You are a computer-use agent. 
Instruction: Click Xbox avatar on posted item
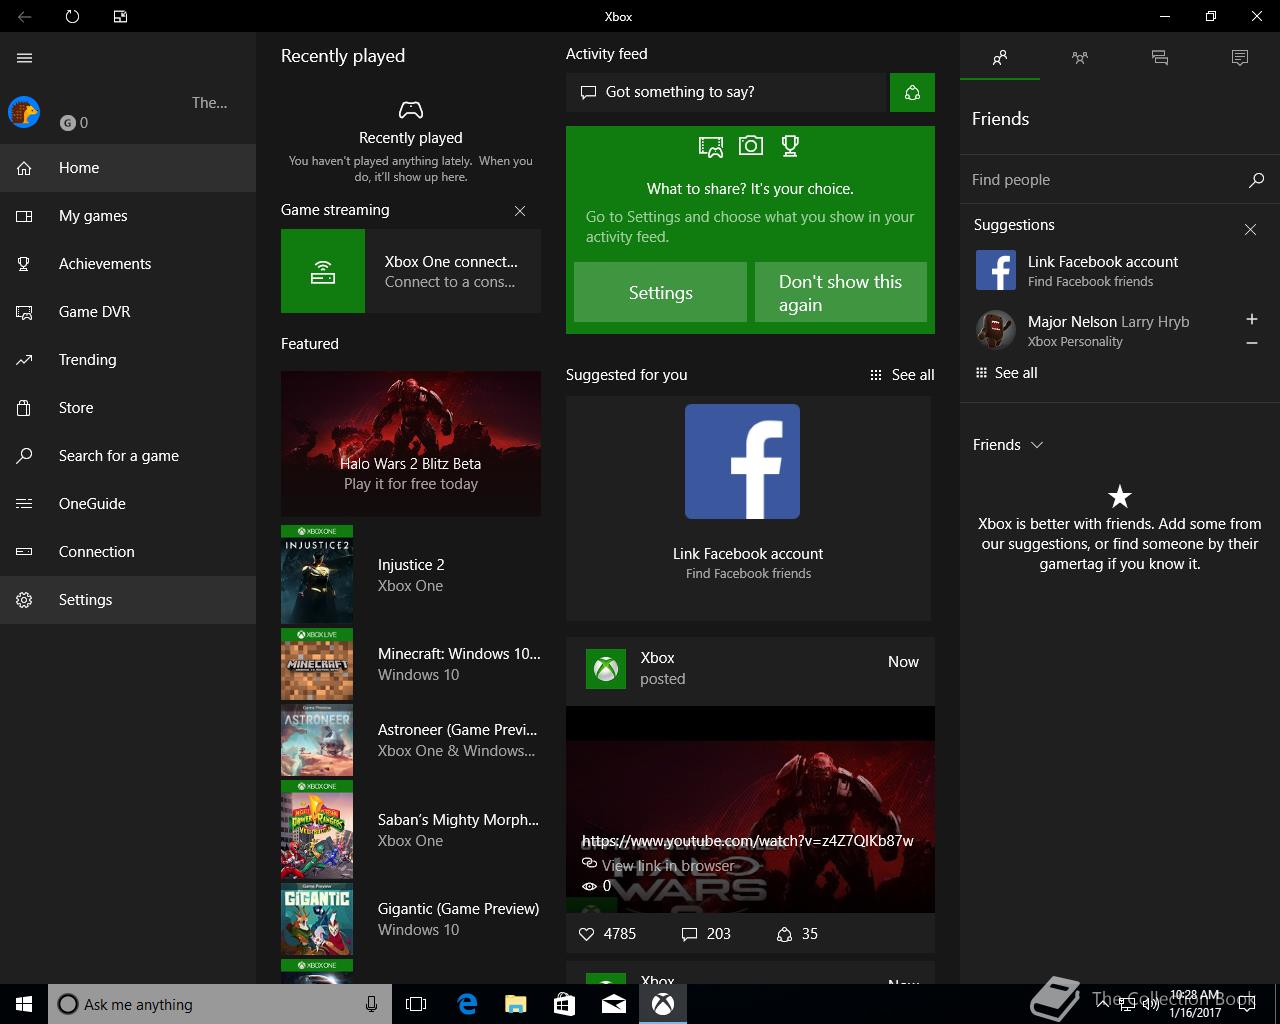pyautogui.click(x=606, y=668)
